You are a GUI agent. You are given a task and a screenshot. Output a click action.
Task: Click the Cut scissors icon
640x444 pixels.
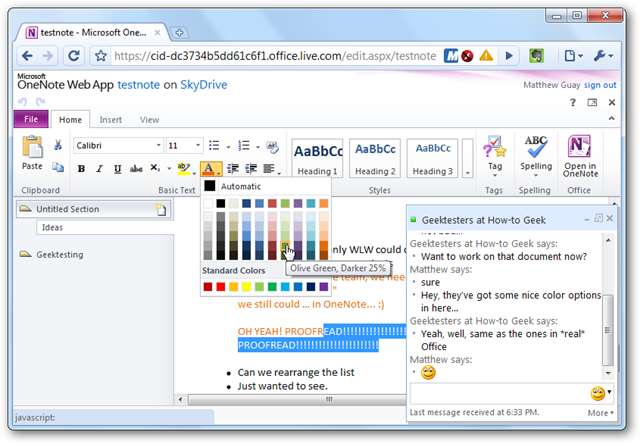(58, 144)
